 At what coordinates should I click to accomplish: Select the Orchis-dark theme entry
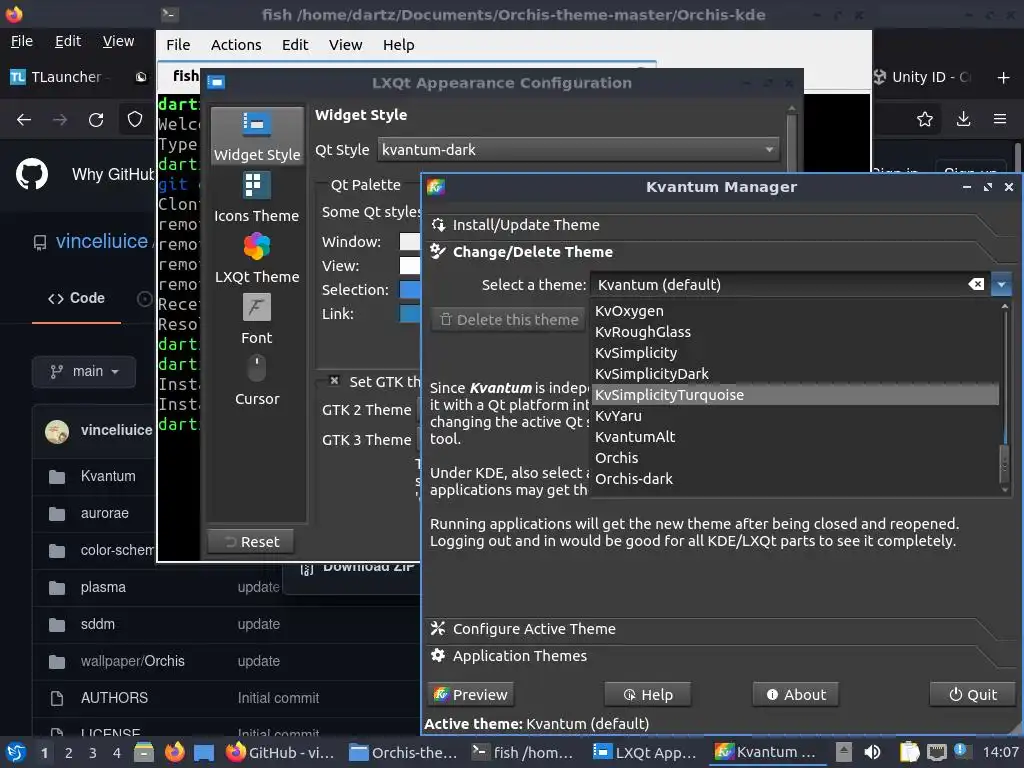795,478
